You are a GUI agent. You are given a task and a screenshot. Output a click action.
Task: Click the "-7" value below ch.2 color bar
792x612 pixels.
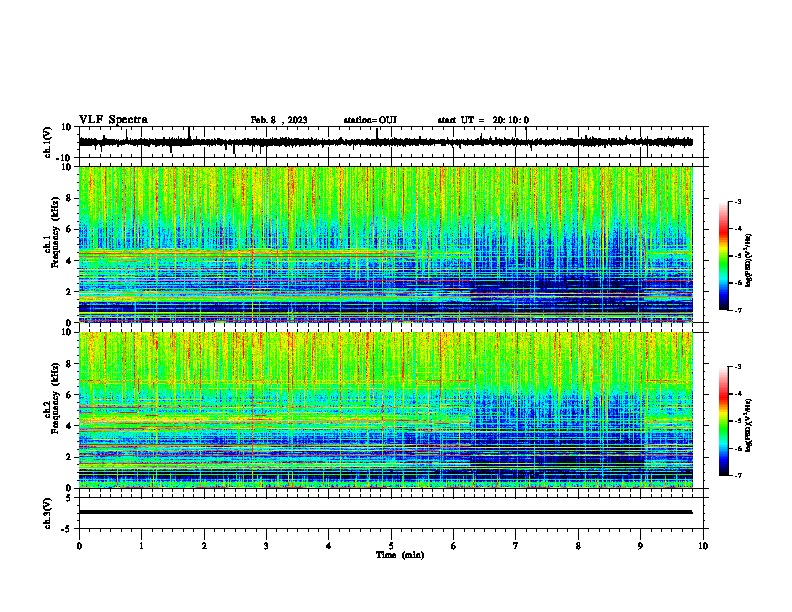(737, 476)
